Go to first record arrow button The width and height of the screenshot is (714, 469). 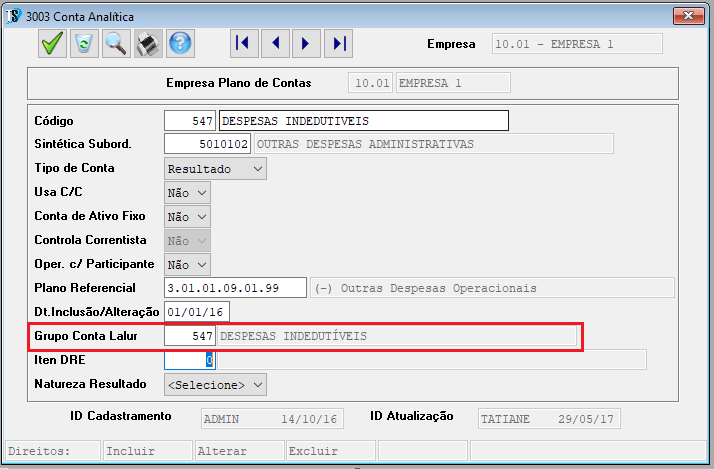tap(244, 44)
